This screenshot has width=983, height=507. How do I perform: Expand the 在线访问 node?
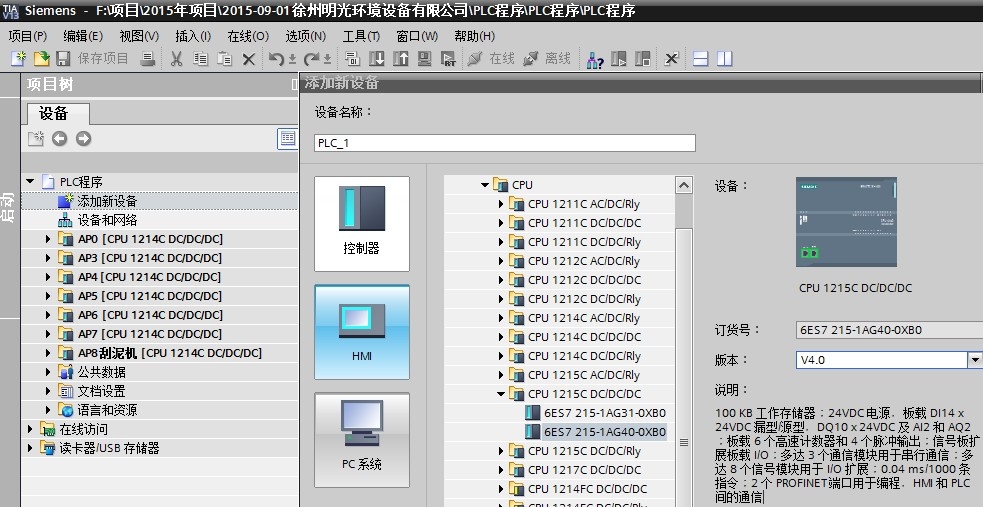coord(29,429)
